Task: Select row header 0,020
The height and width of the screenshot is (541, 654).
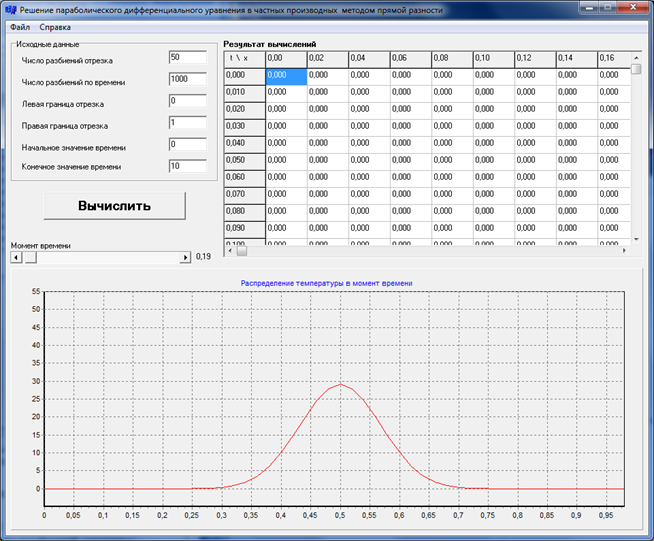Action: 244,111
